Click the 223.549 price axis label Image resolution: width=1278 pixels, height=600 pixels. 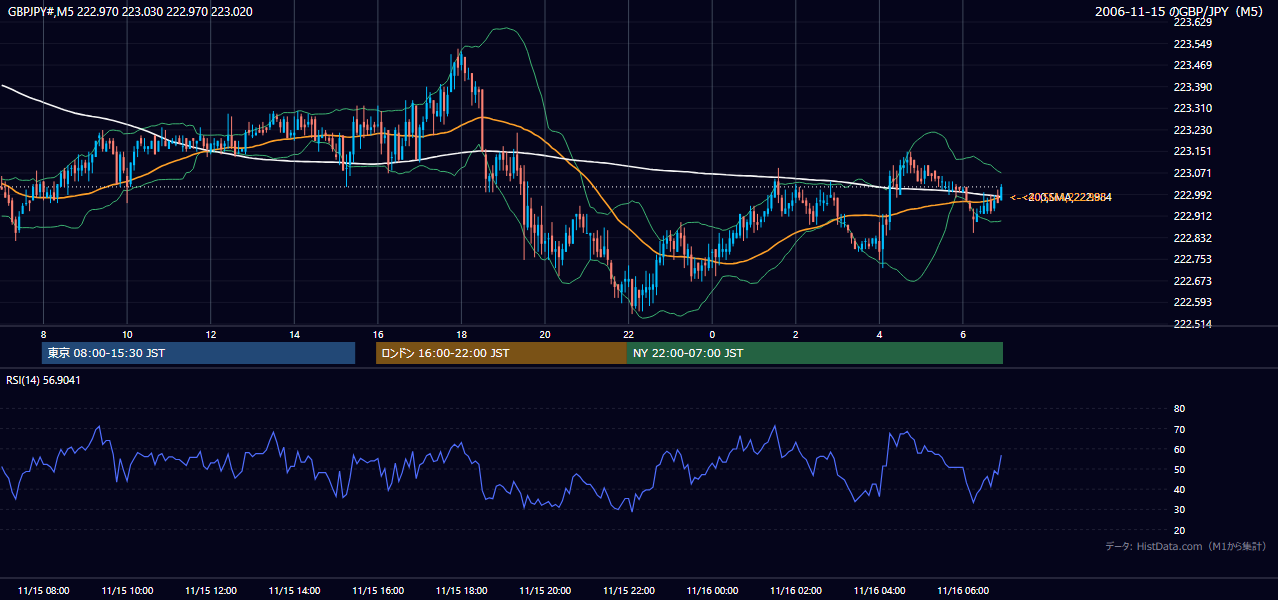click(x=1192, y=44)
